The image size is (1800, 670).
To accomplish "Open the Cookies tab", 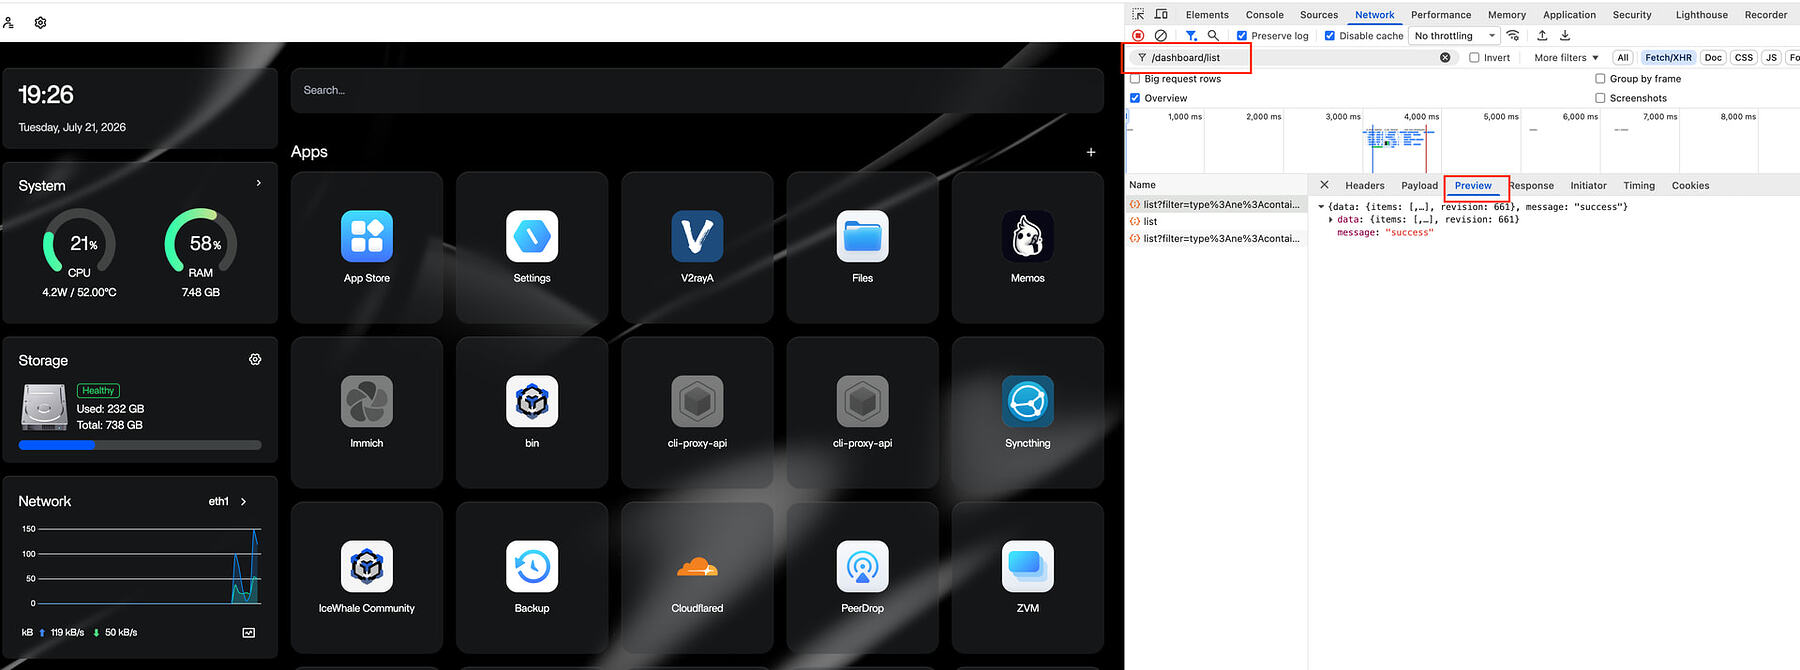I will point(1690,185).
